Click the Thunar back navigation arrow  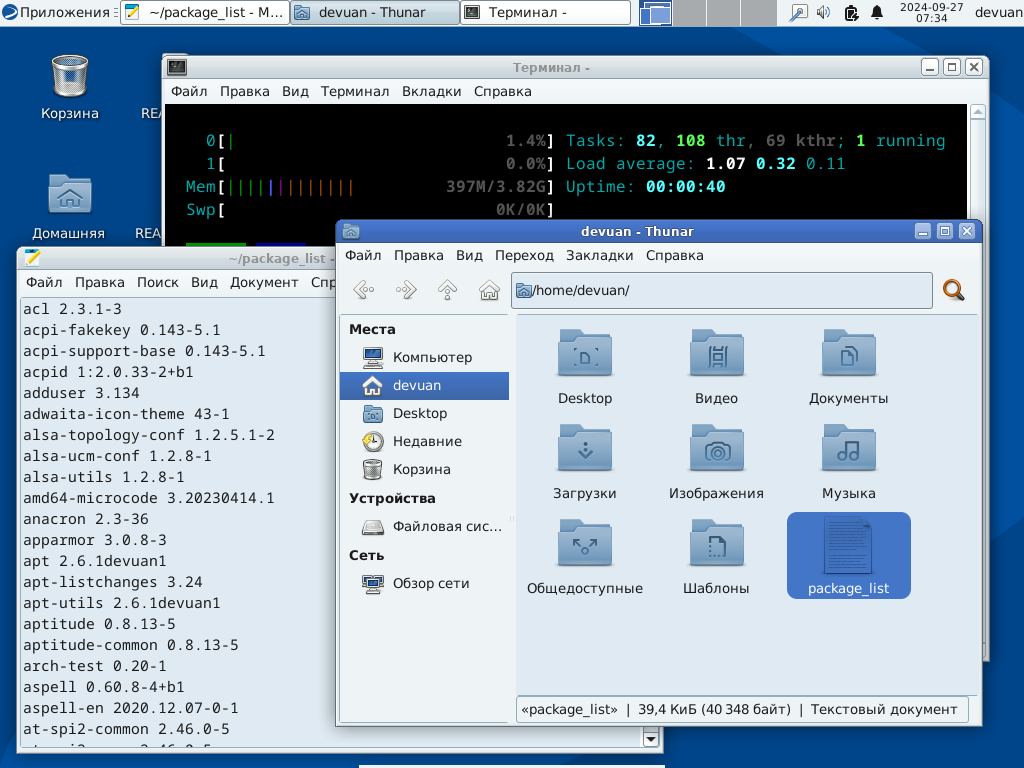pyautogui.click(x=364, y=290)
